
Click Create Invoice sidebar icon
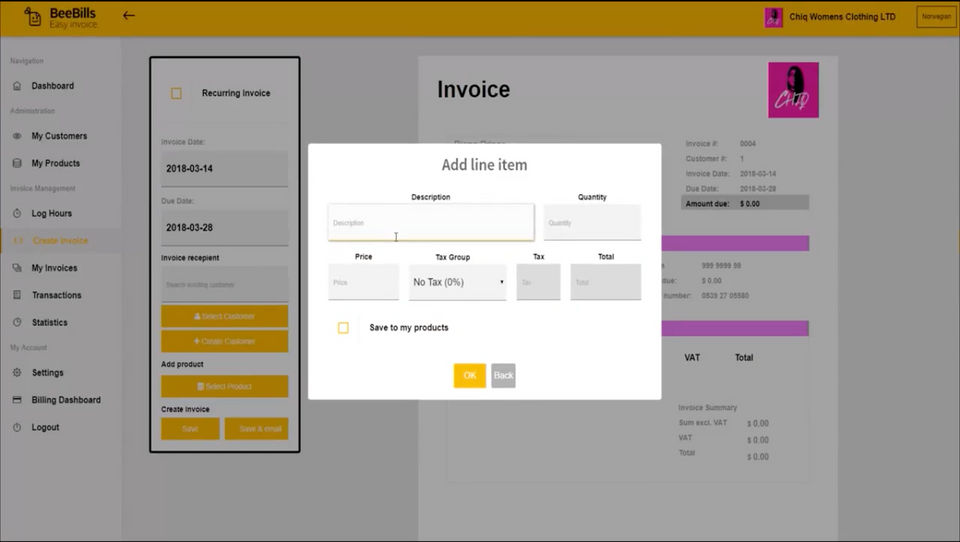coord(17,241)
